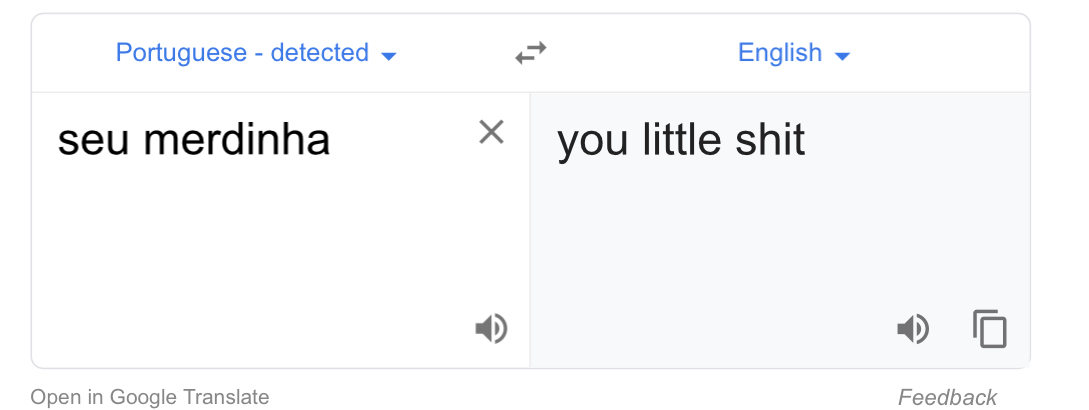1089x410 pixels.
Task: Send Feedback on the translation
Action: 947,397
